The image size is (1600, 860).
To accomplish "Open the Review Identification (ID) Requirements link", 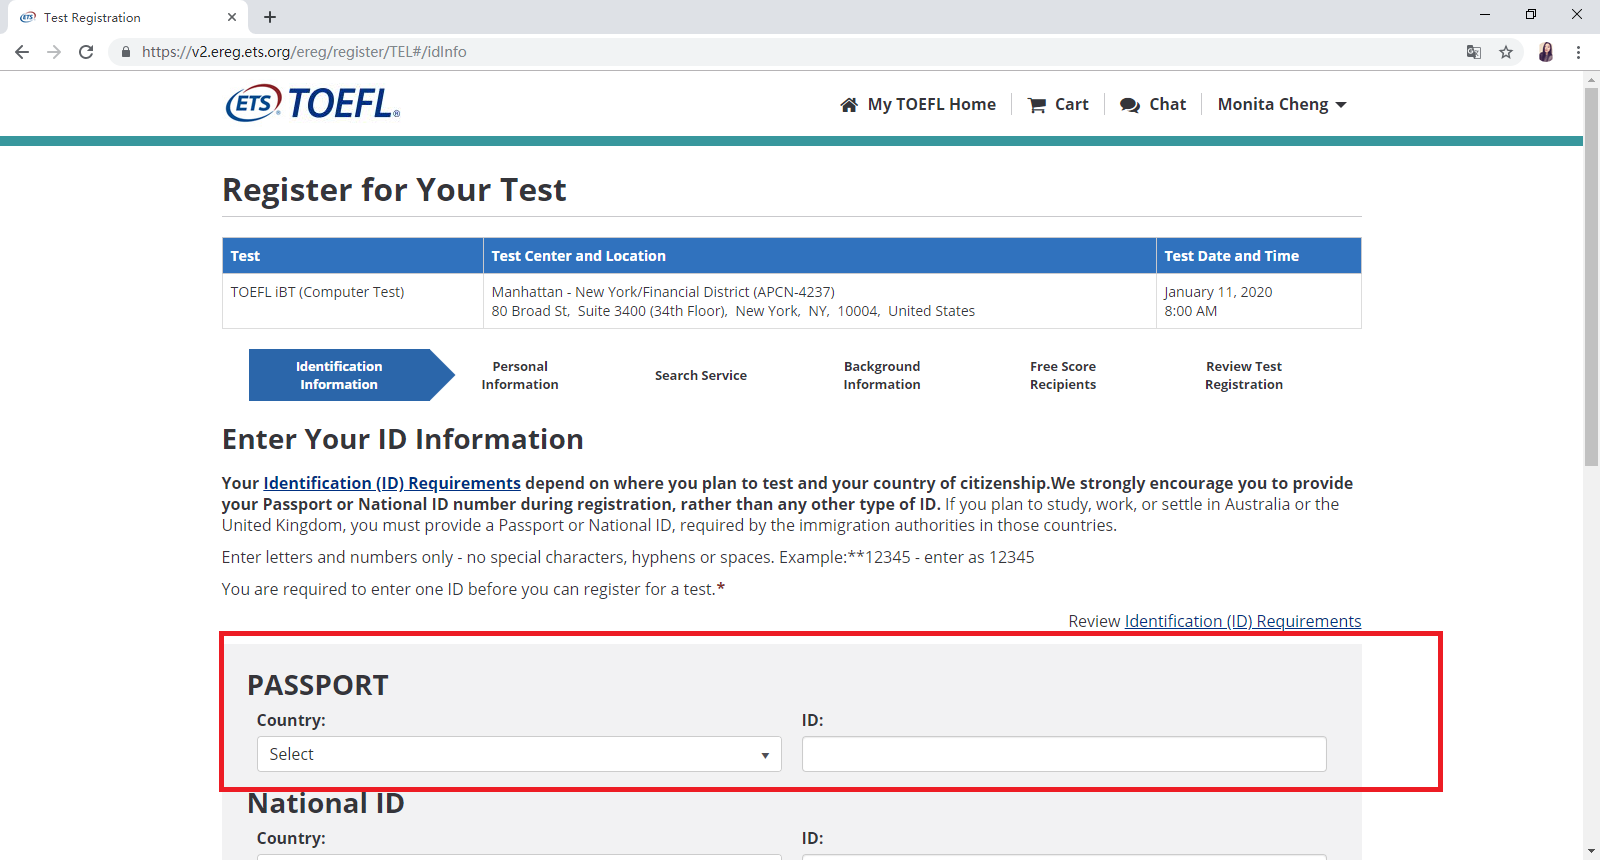I will (x=1243, y=621).
